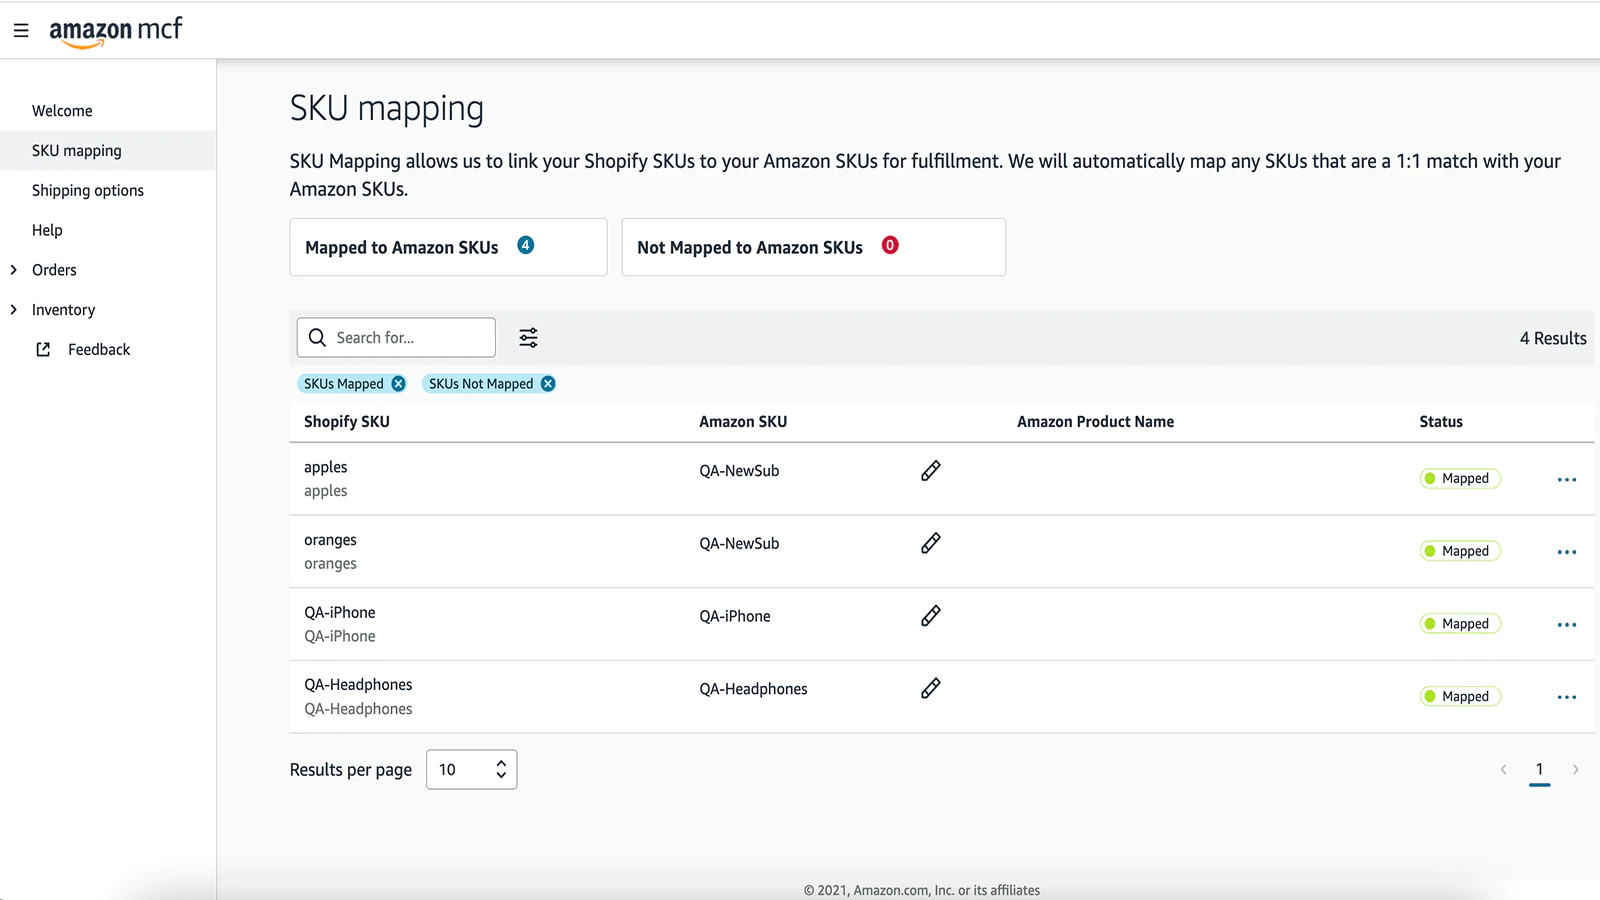
Task: Click the Mapped status badge for apples
Action: [1460, 479]
